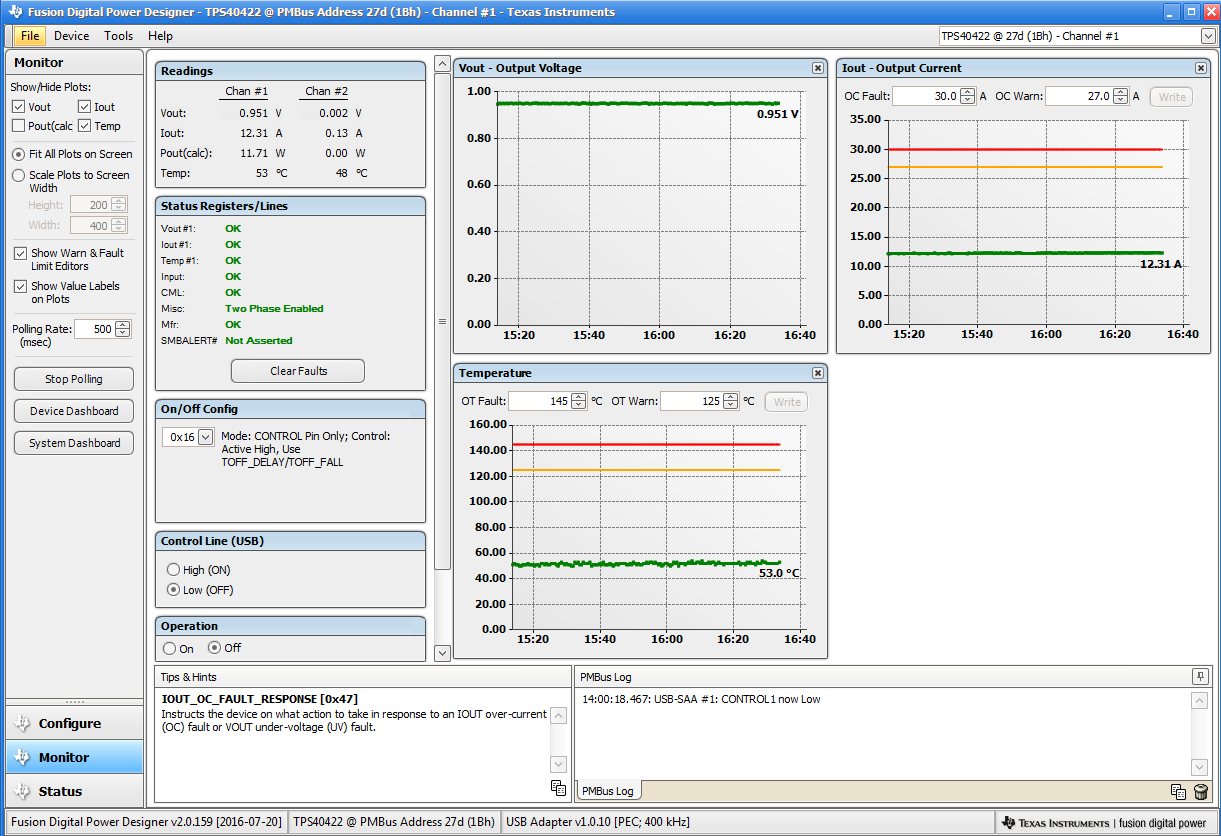Viewport: 1221px width, 836px height.
Task: Switch to the Configure section
Action: (x=74, y=723)
